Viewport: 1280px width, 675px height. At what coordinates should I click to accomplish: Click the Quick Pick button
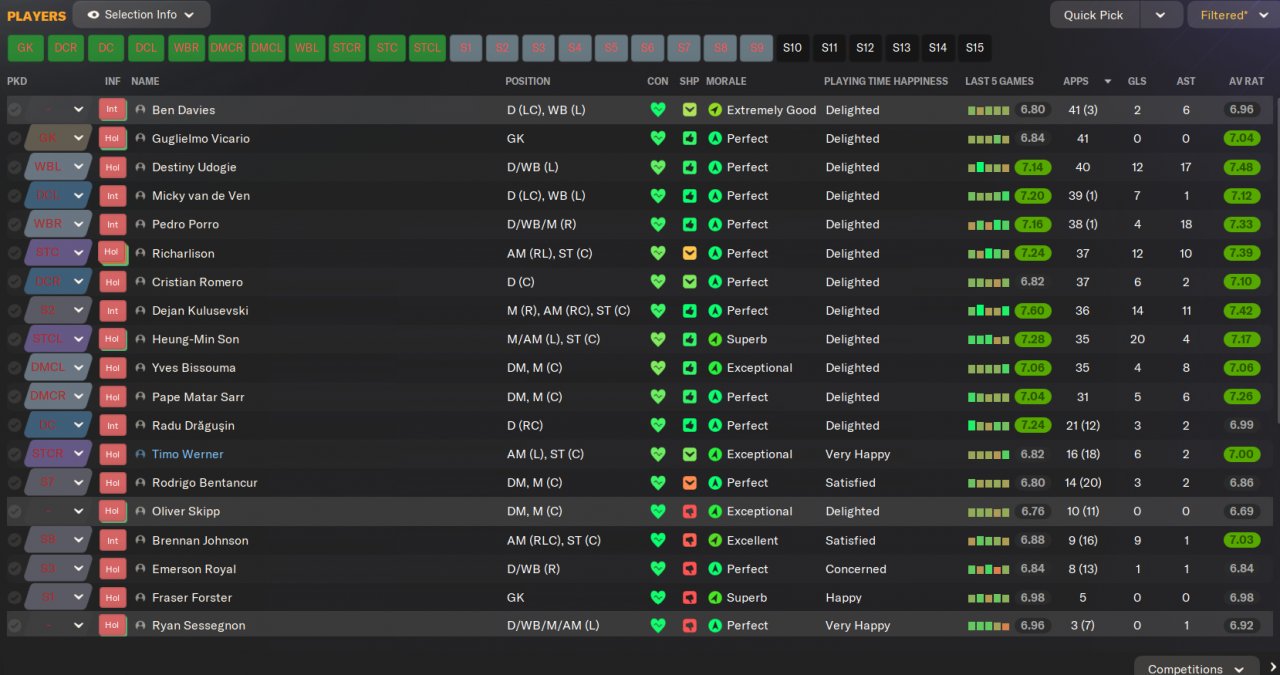coord(1094,15)
